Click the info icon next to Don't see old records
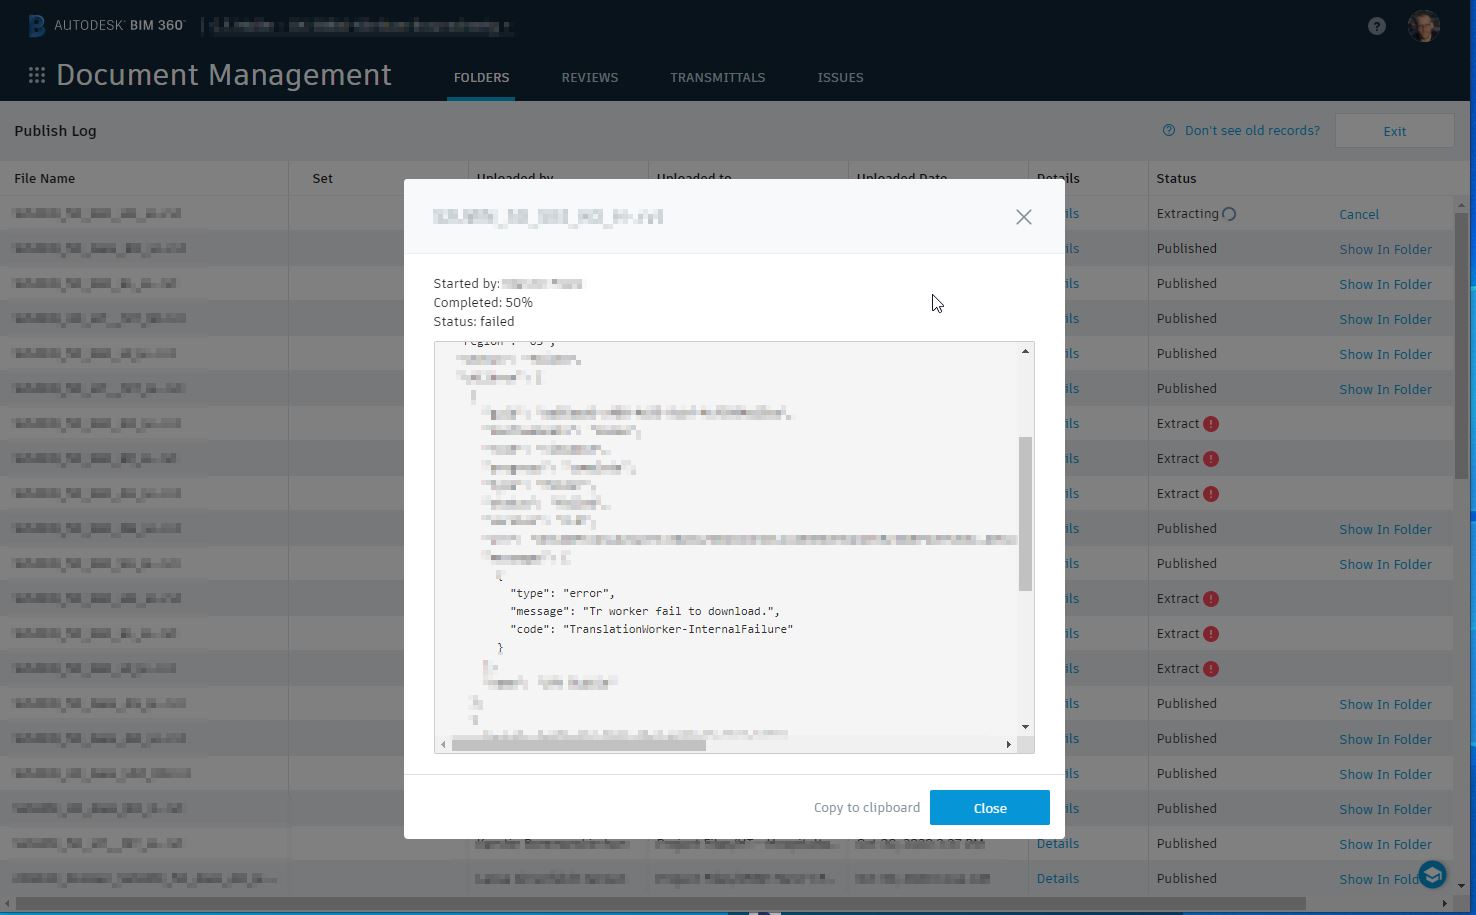Viewport: 1476px width, 915px height. pos(1167,129)
